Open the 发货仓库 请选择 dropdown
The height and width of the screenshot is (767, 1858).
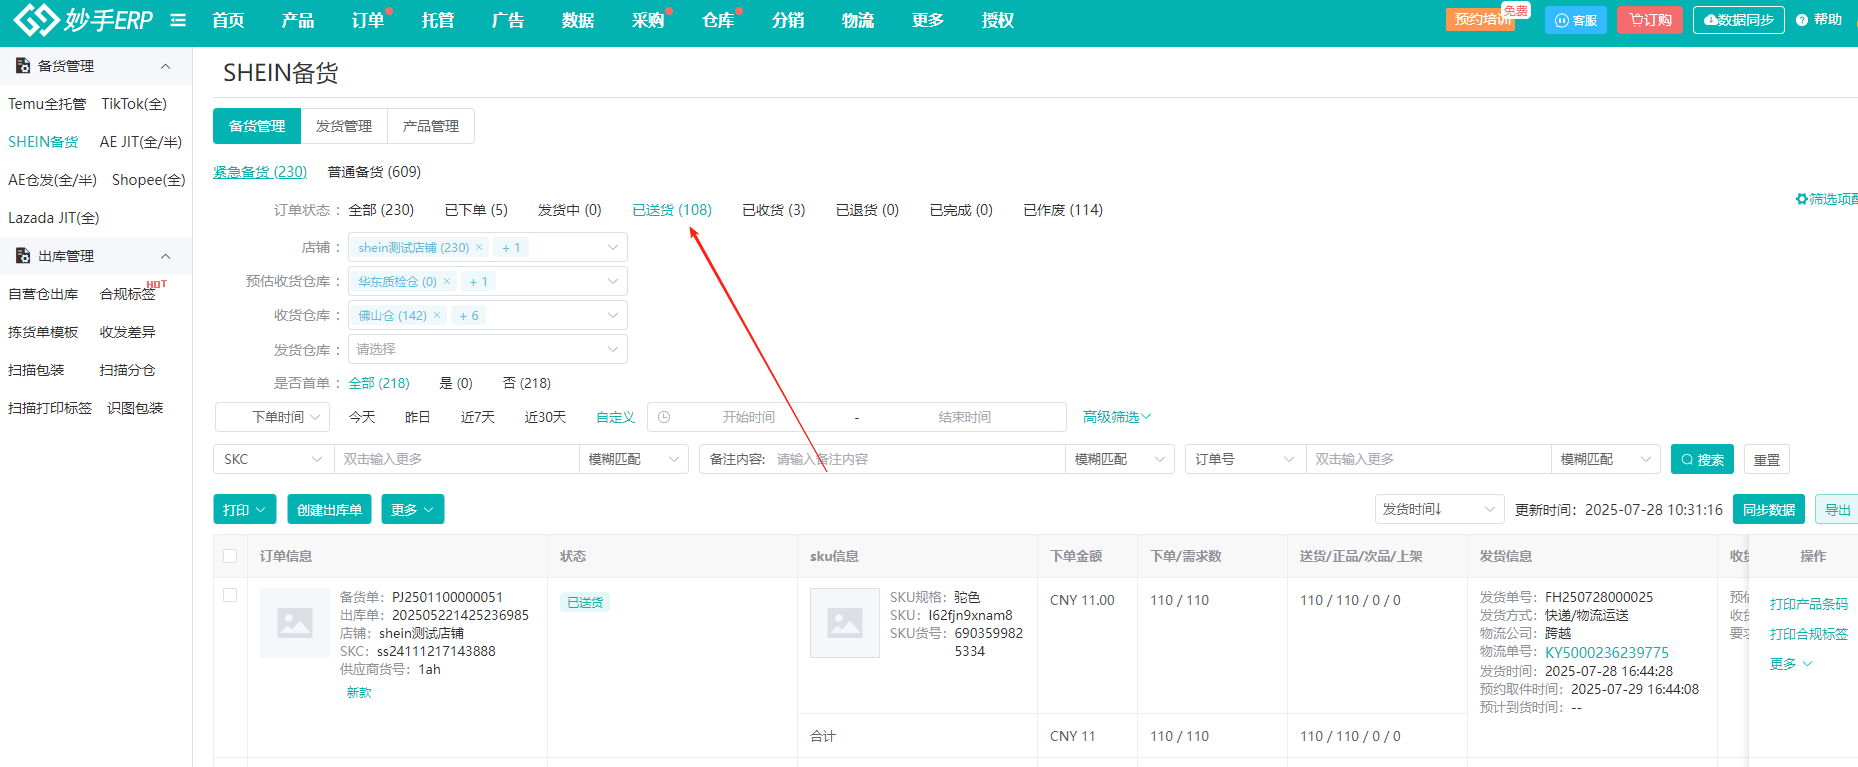[488, 349]
